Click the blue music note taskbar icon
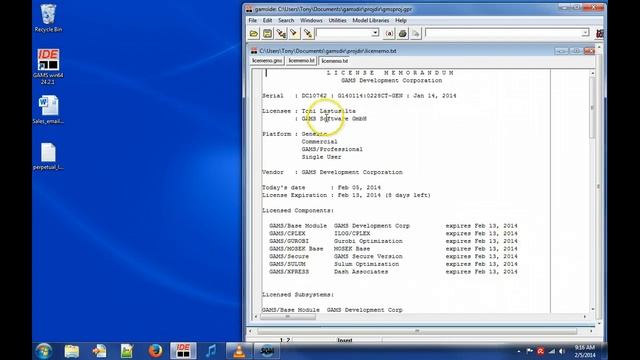This screenshot has height=360, width=640. tap(211, 351)
